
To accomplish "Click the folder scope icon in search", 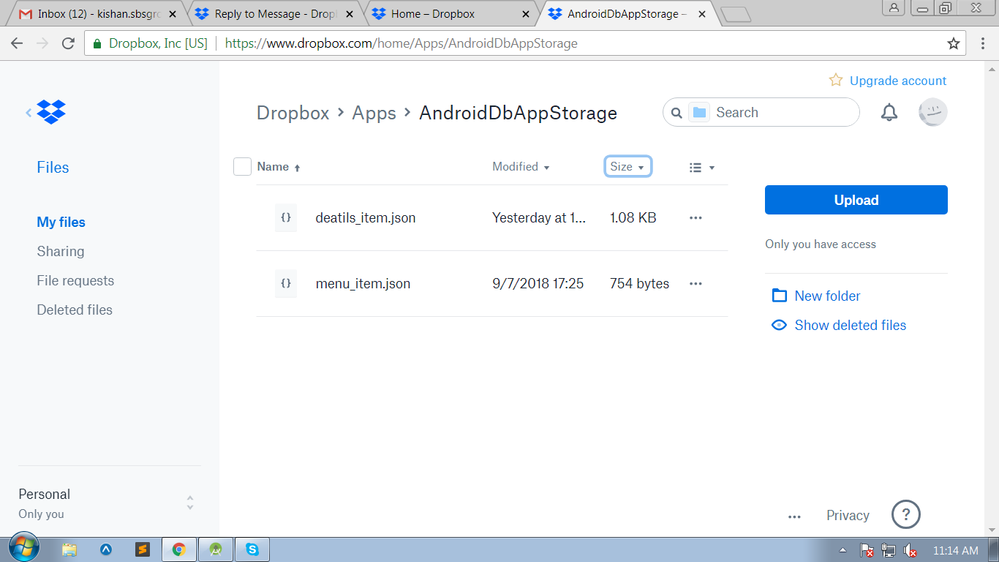I will click(699, 113).
